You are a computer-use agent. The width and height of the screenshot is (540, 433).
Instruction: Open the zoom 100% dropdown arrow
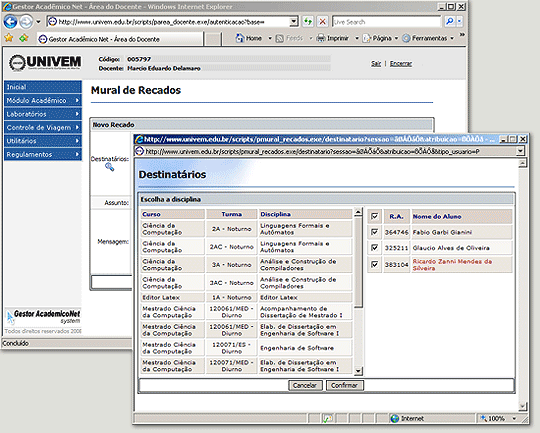pyautogui.click(x=514, y=419)
